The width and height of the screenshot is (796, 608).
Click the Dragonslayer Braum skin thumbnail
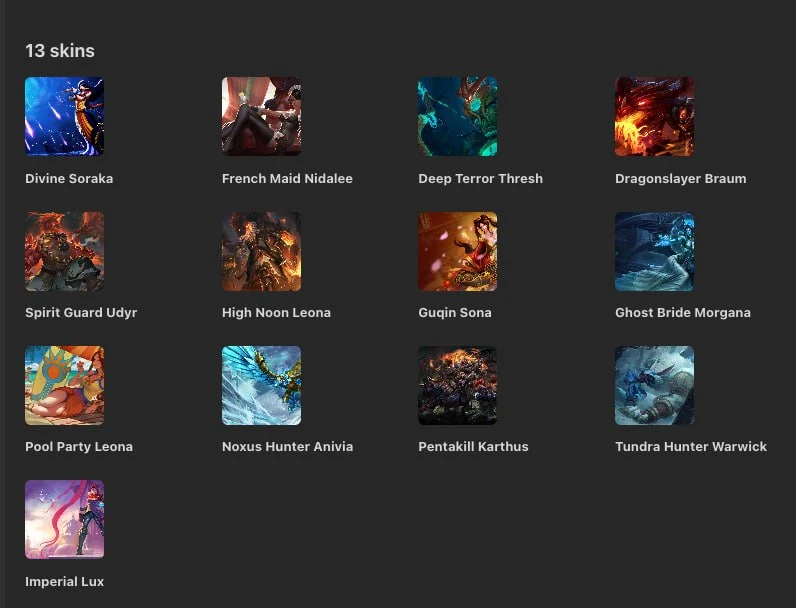pyautogui.click(x=654, y=116)
